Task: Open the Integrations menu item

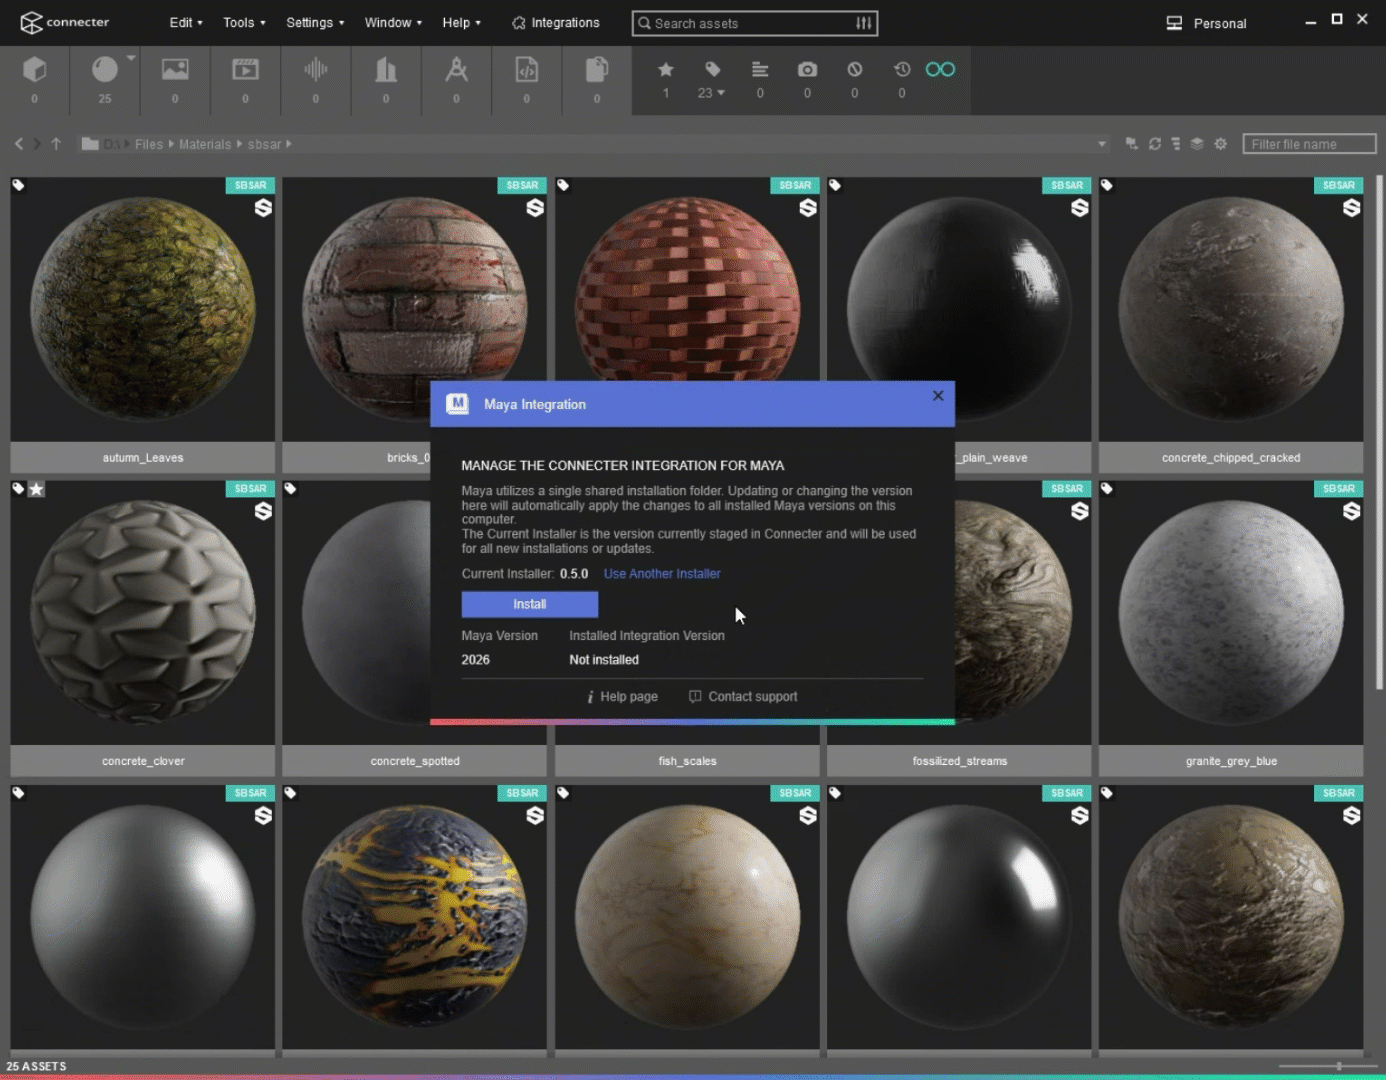Action: pos(555,23)
